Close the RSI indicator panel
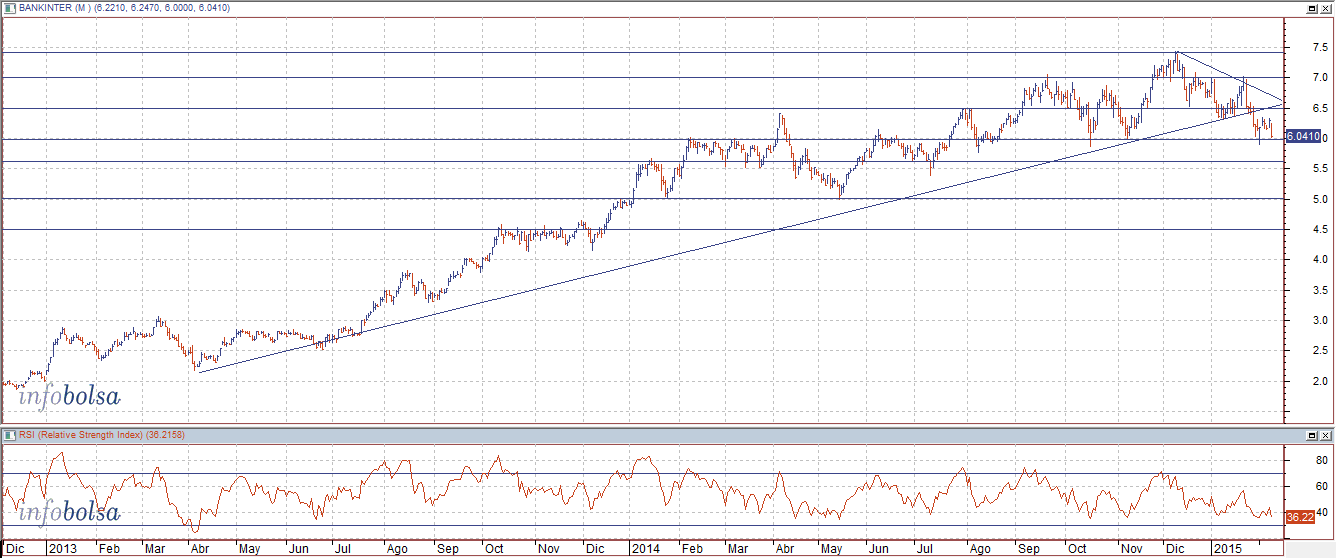1336x558 pixels. pyautogui.click(x=1325, y=436)
